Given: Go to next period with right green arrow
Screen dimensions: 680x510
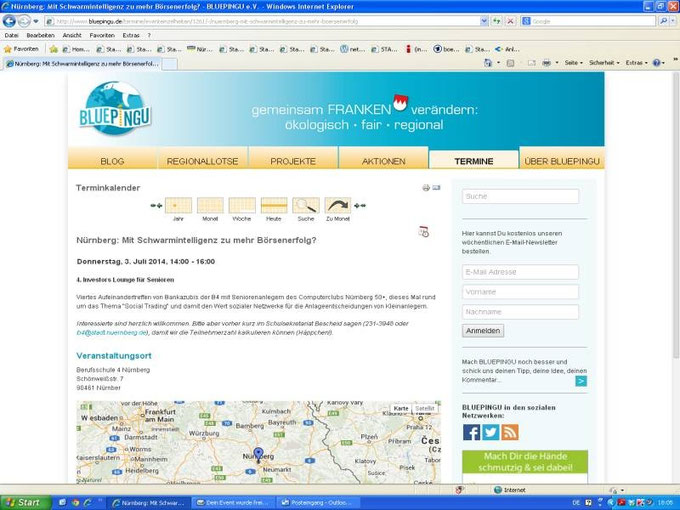Looking at the screenshot, I should coord(360,206).
